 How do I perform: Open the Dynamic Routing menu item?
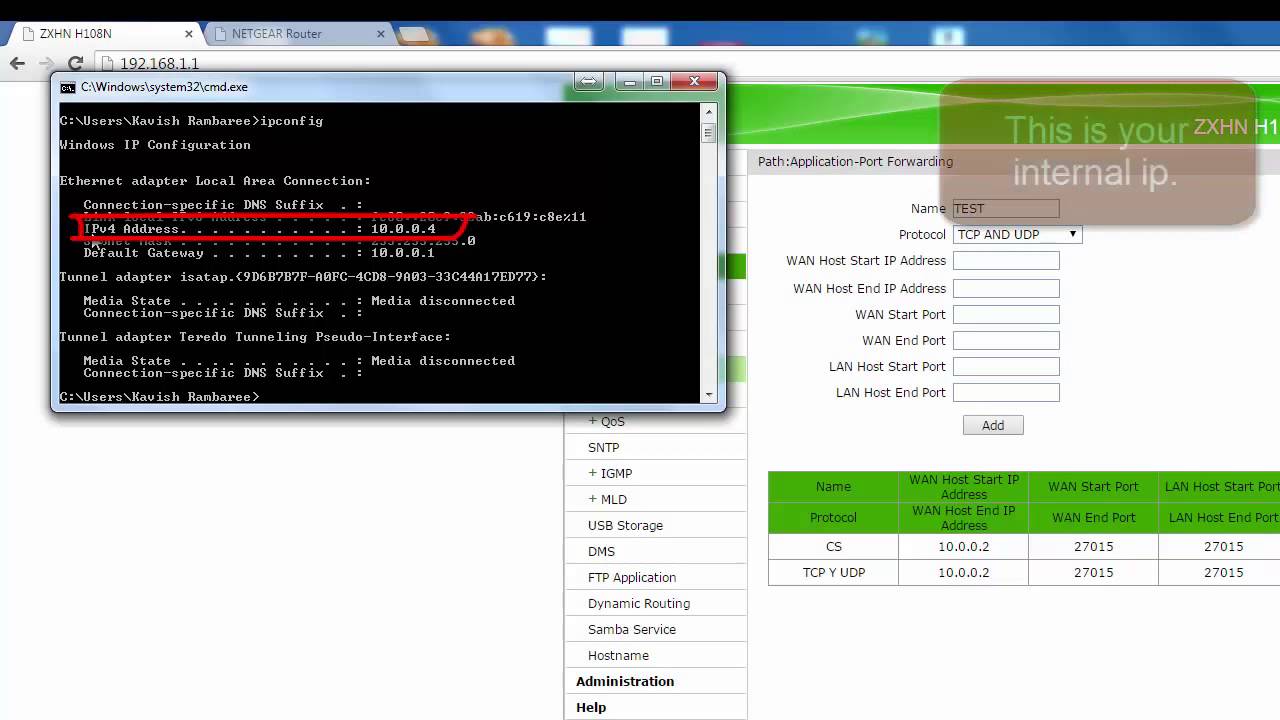coord(639,604)
